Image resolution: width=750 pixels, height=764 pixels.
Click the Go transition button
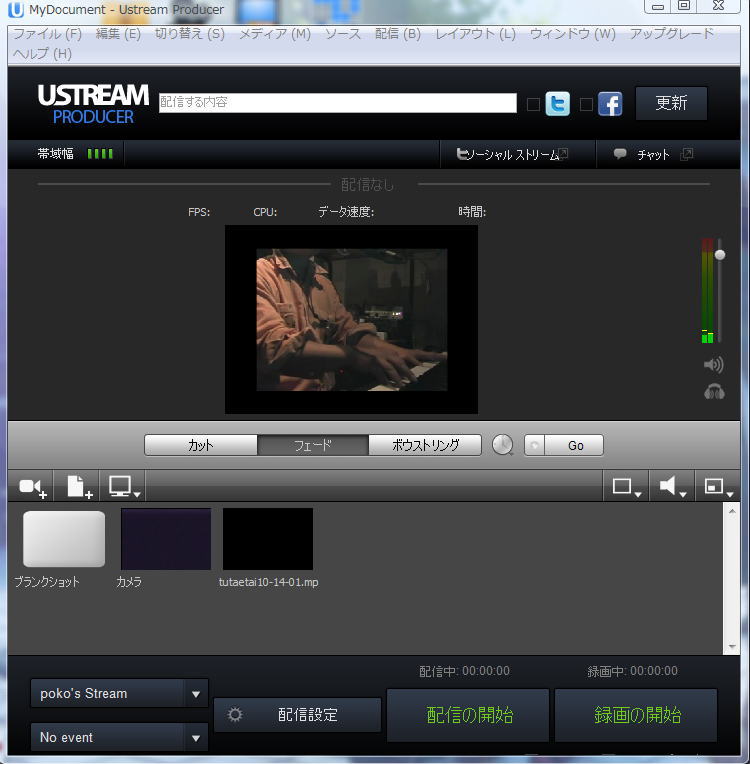pyautogui.click(x=575, y=445)
